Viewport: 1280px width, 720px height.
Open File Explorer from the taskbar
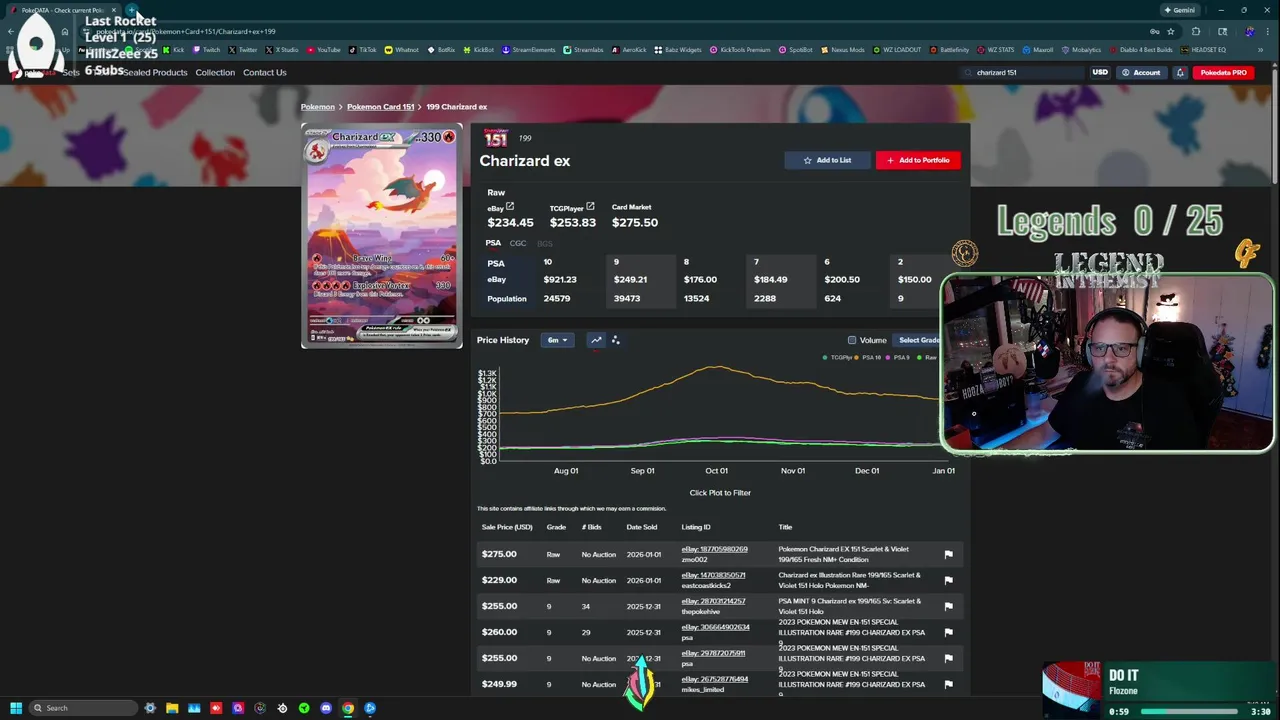pos(172,708)
